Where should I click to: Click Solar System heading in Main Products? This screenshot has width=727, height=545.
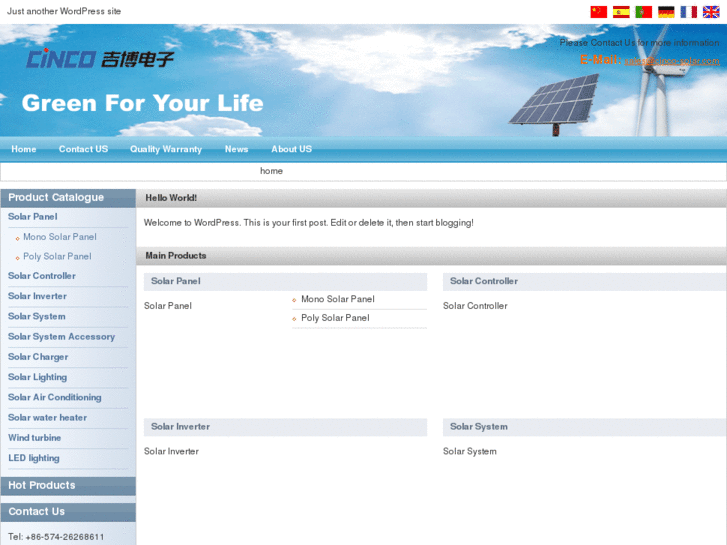(479, 427)
